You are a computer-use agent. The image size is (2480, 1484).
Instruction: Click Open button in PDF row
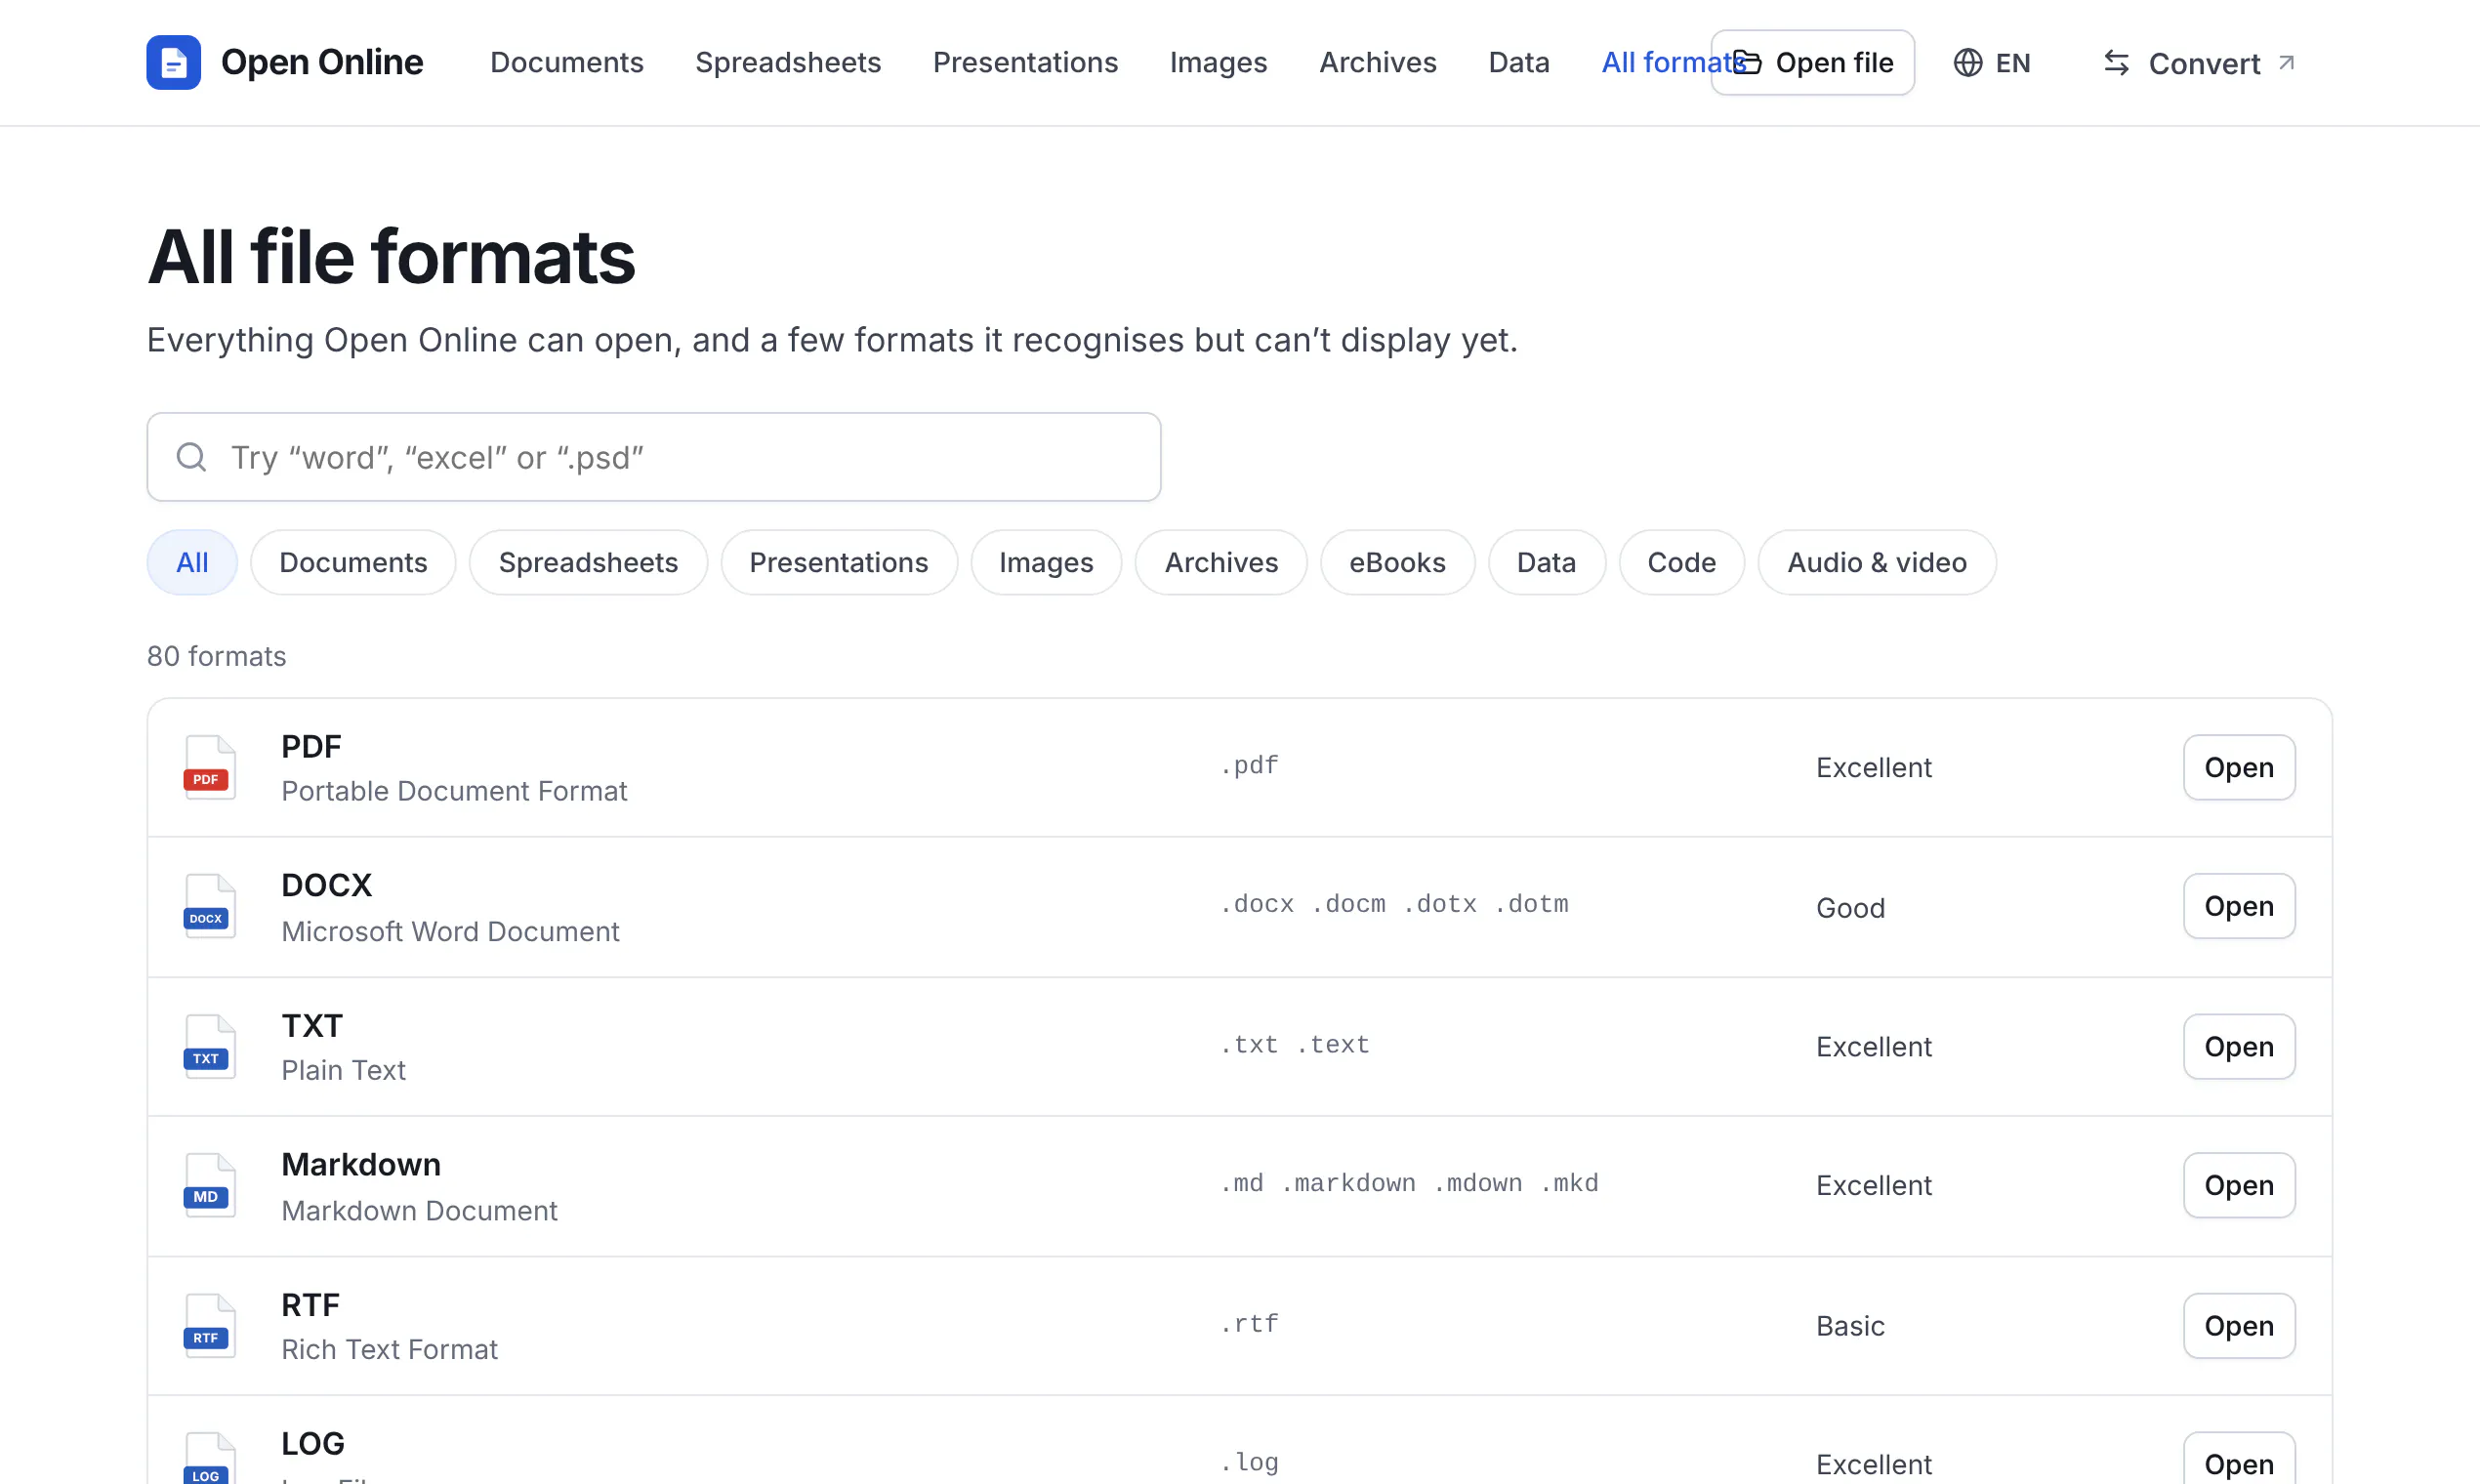2239,767
